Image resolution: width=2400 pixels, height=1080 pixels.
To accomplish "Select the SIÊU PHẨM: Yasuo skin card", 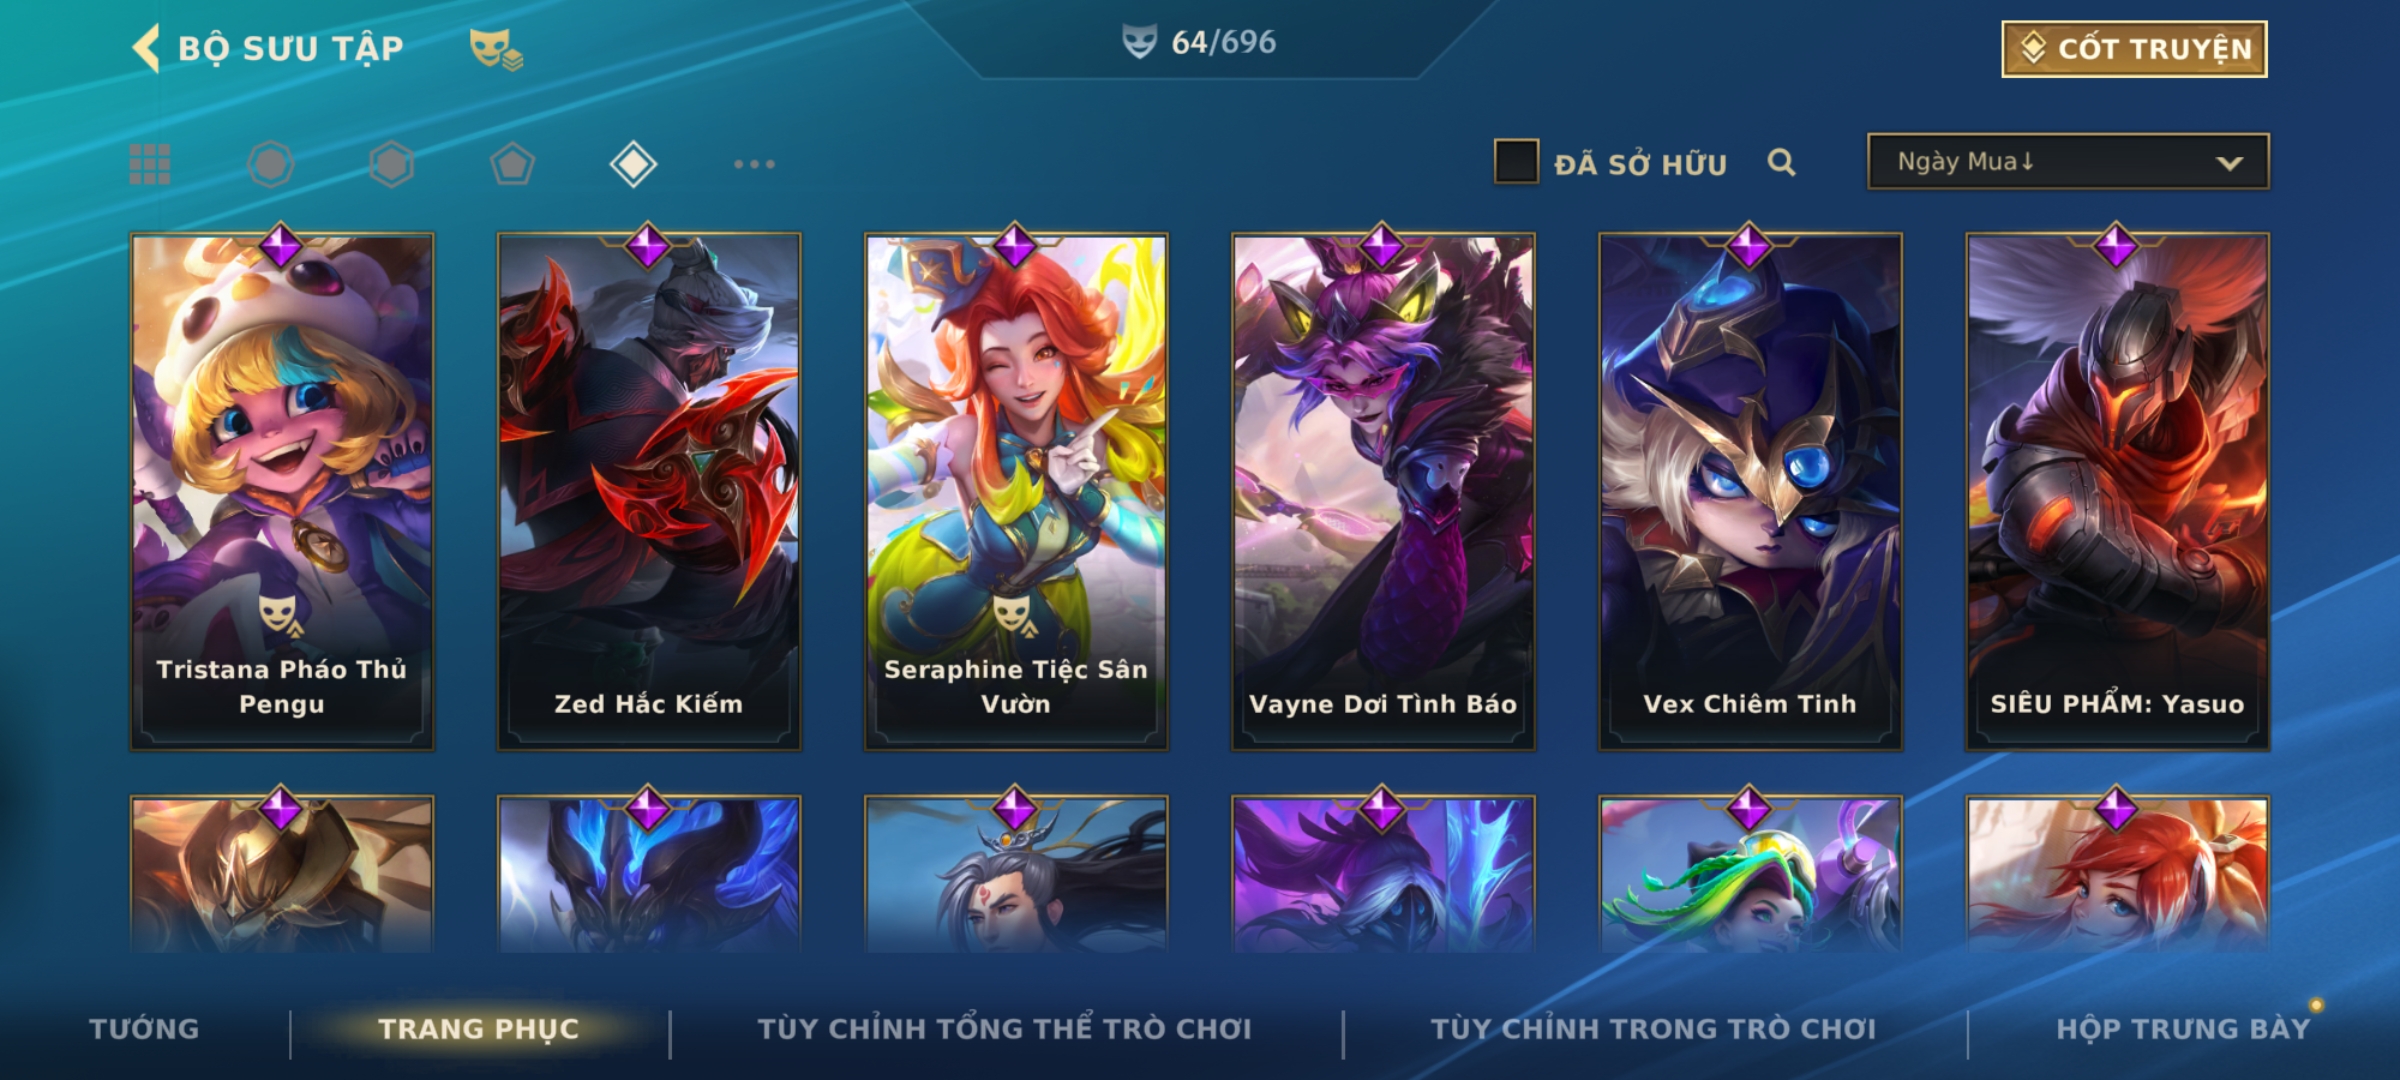I will coord(2117,491).
